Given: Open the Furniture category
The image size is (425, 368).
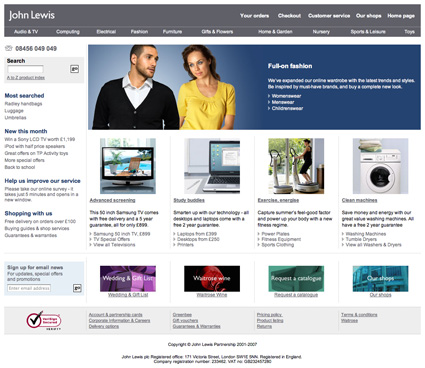Looking at the screenshot, I should coord(172,32).
